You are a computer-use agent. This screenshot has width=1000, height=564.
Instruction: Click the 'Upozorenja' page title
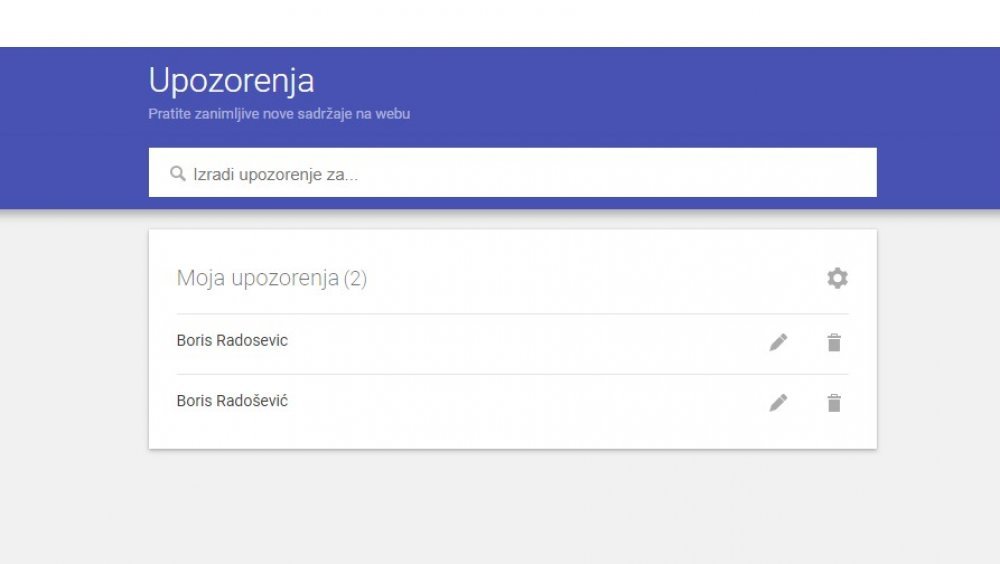pyautogui.click(x=232, y=81)
